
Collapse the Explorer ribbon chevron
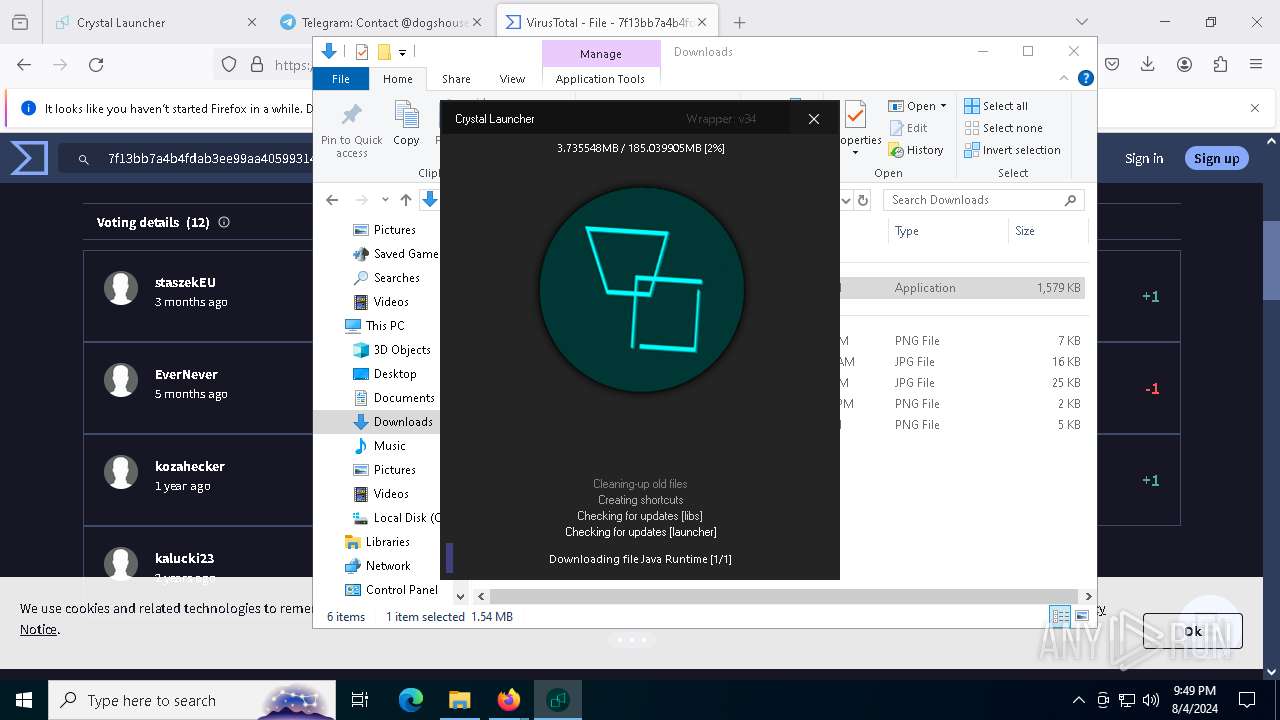click(x=1064, y=78)
